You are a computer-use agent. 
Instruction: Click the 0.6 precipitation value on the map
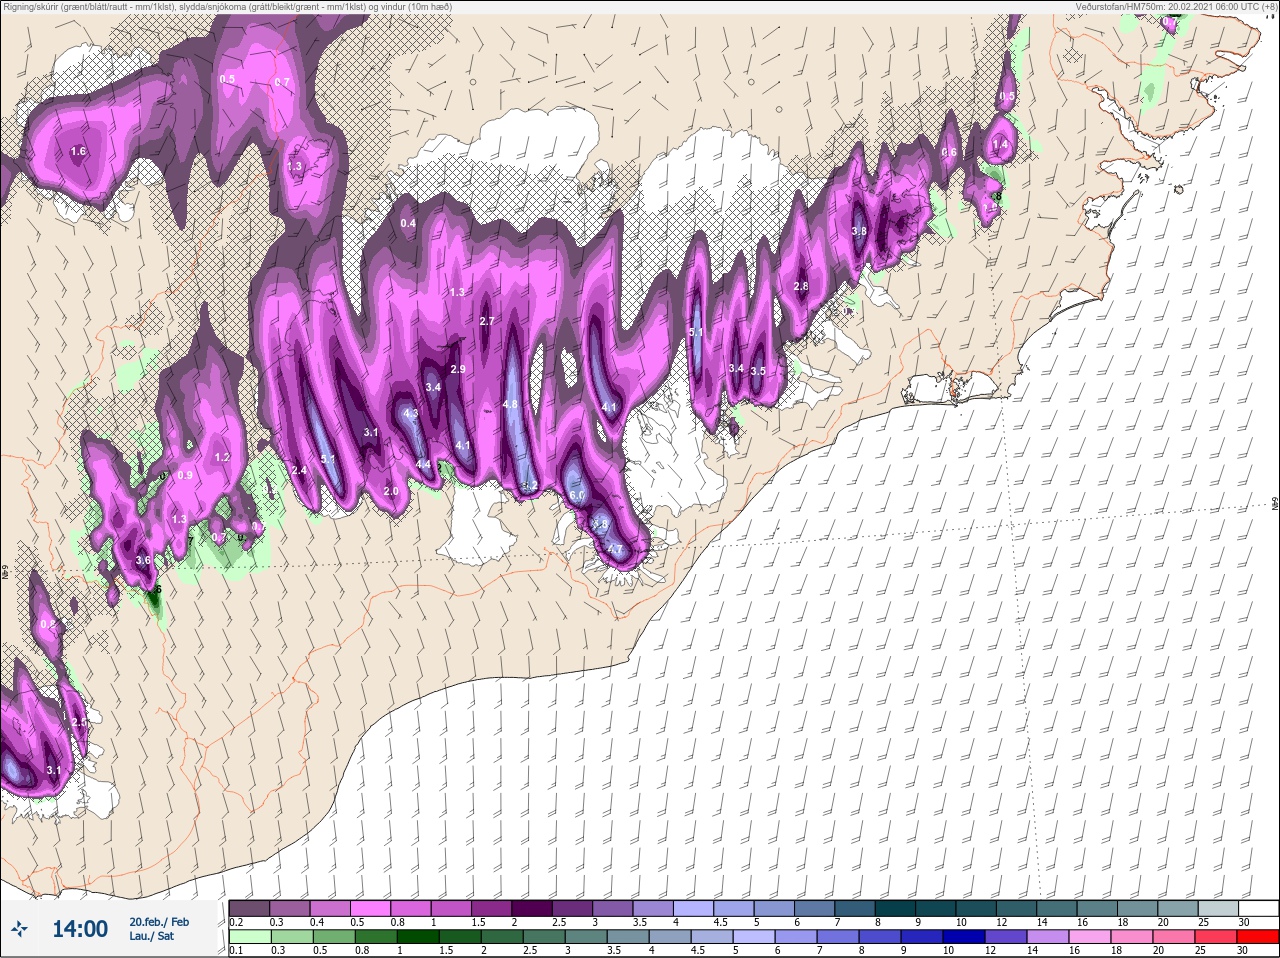949,153
